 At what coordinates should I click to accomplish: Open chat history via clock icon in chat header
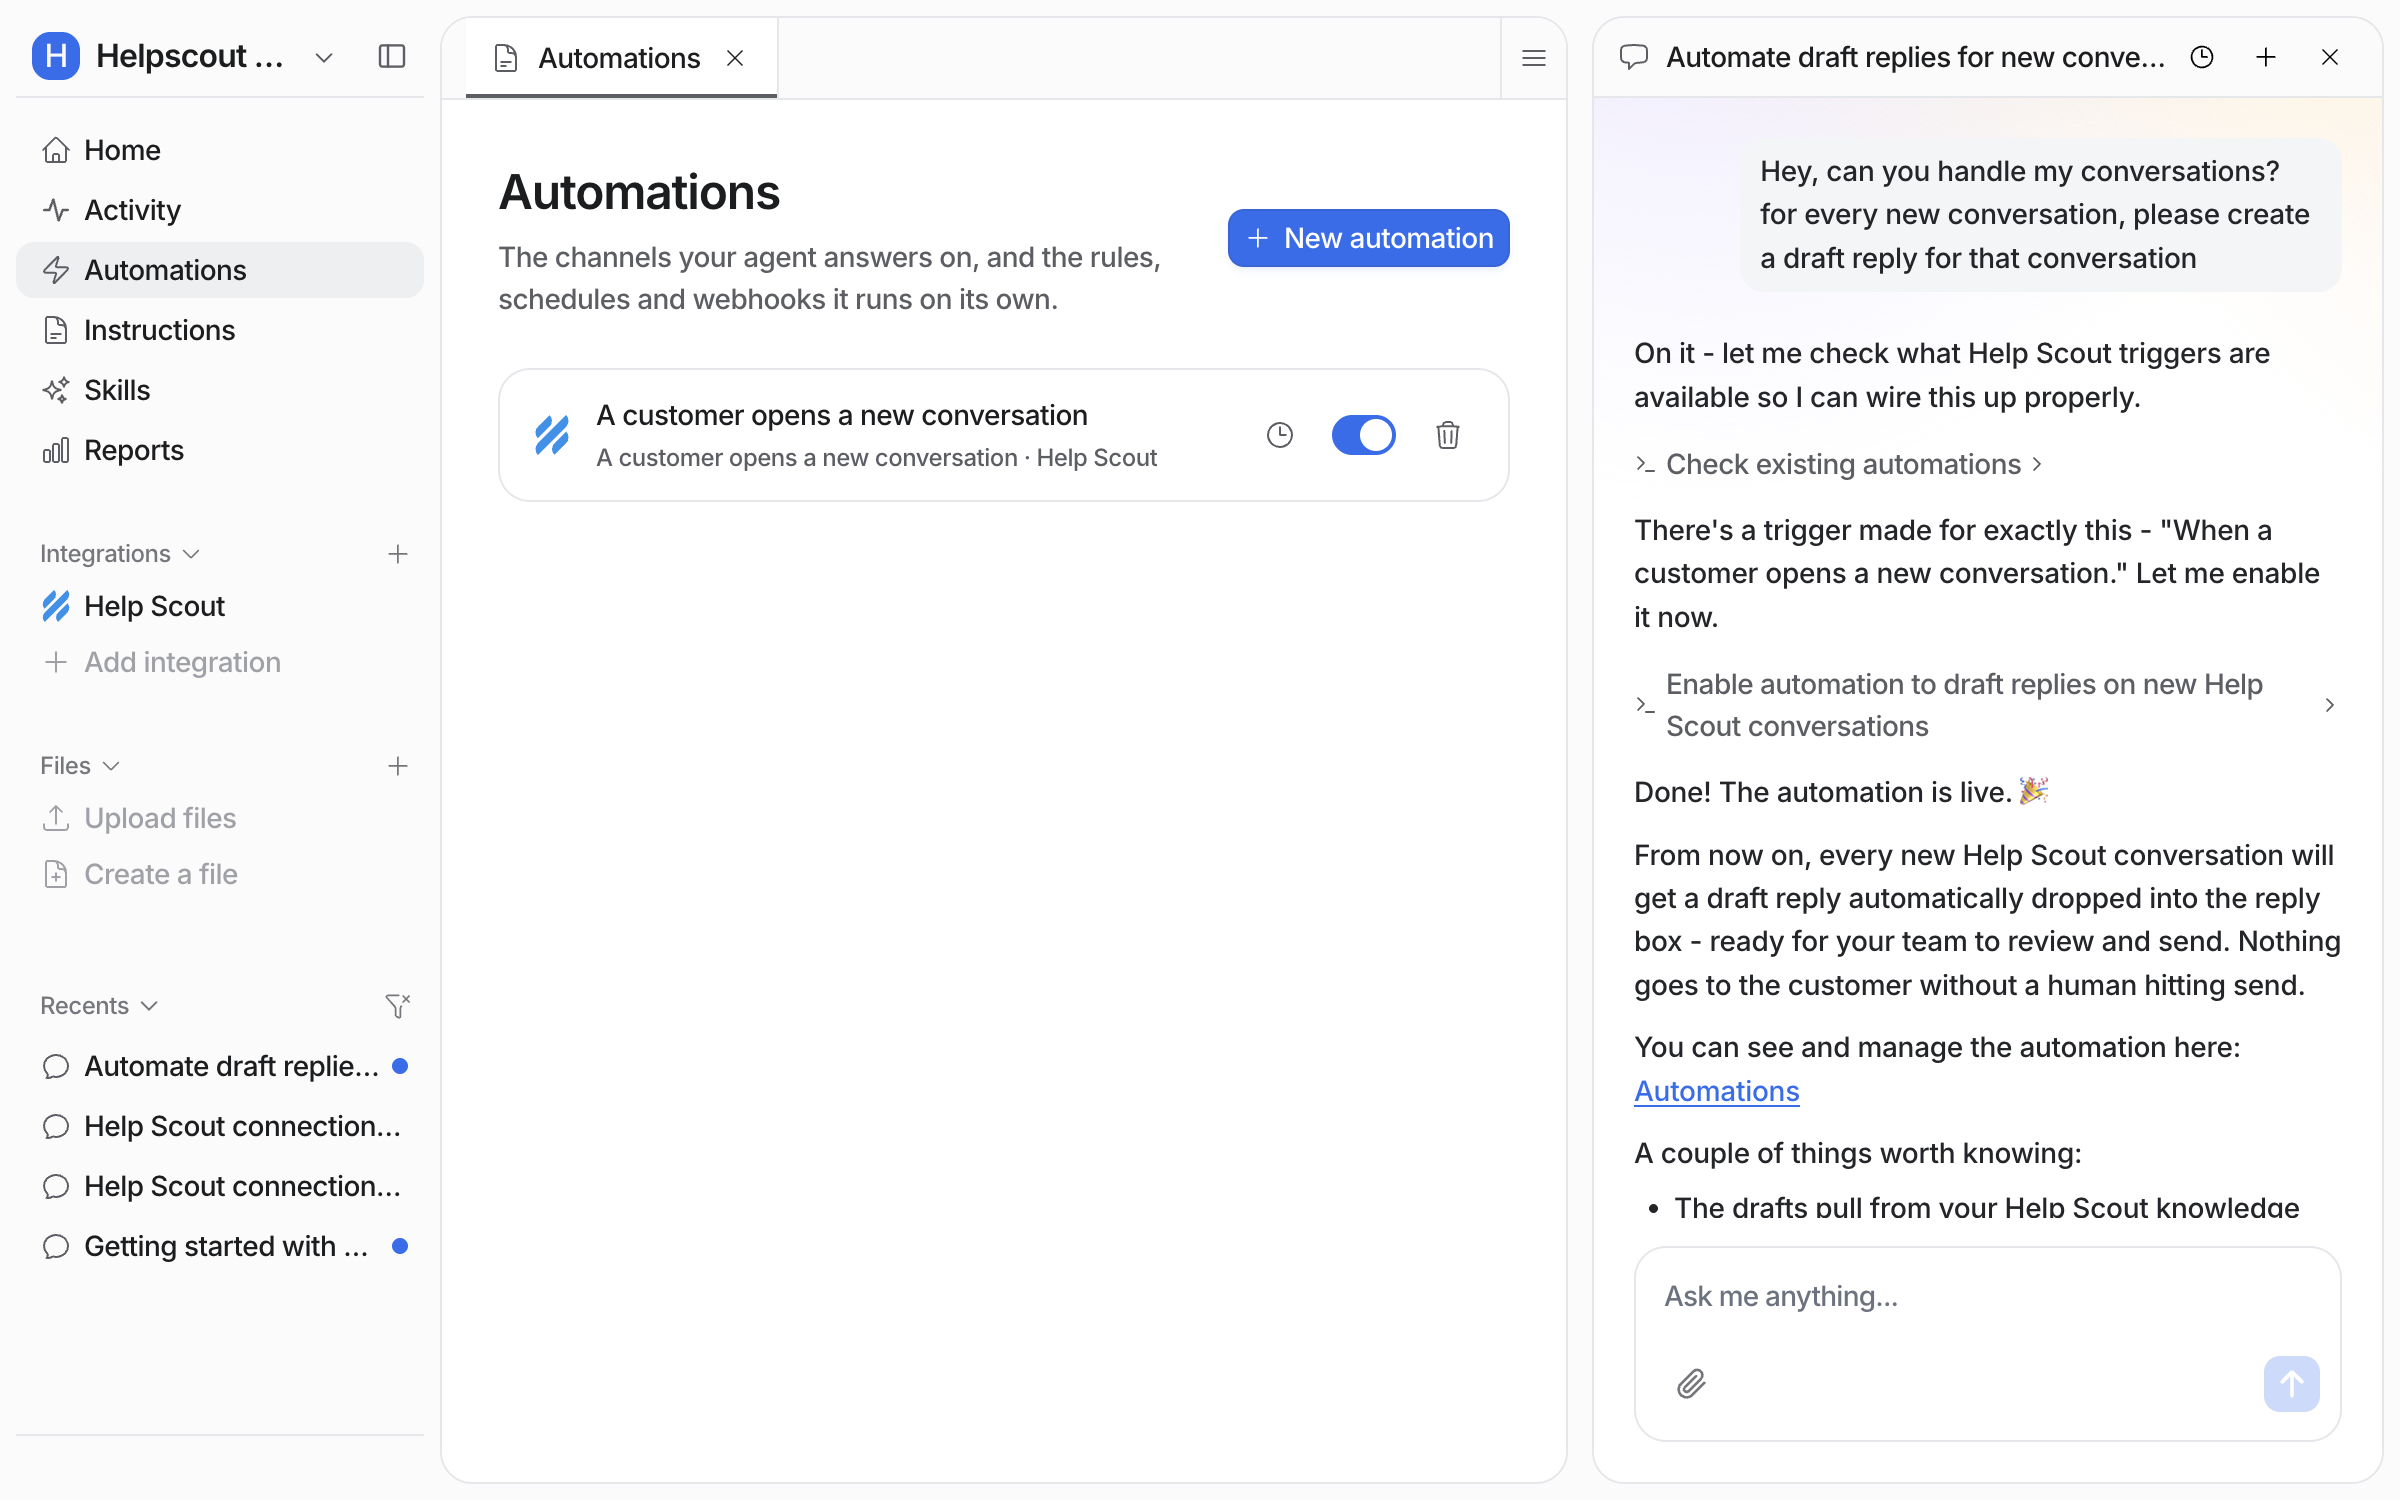(2202, 57)
